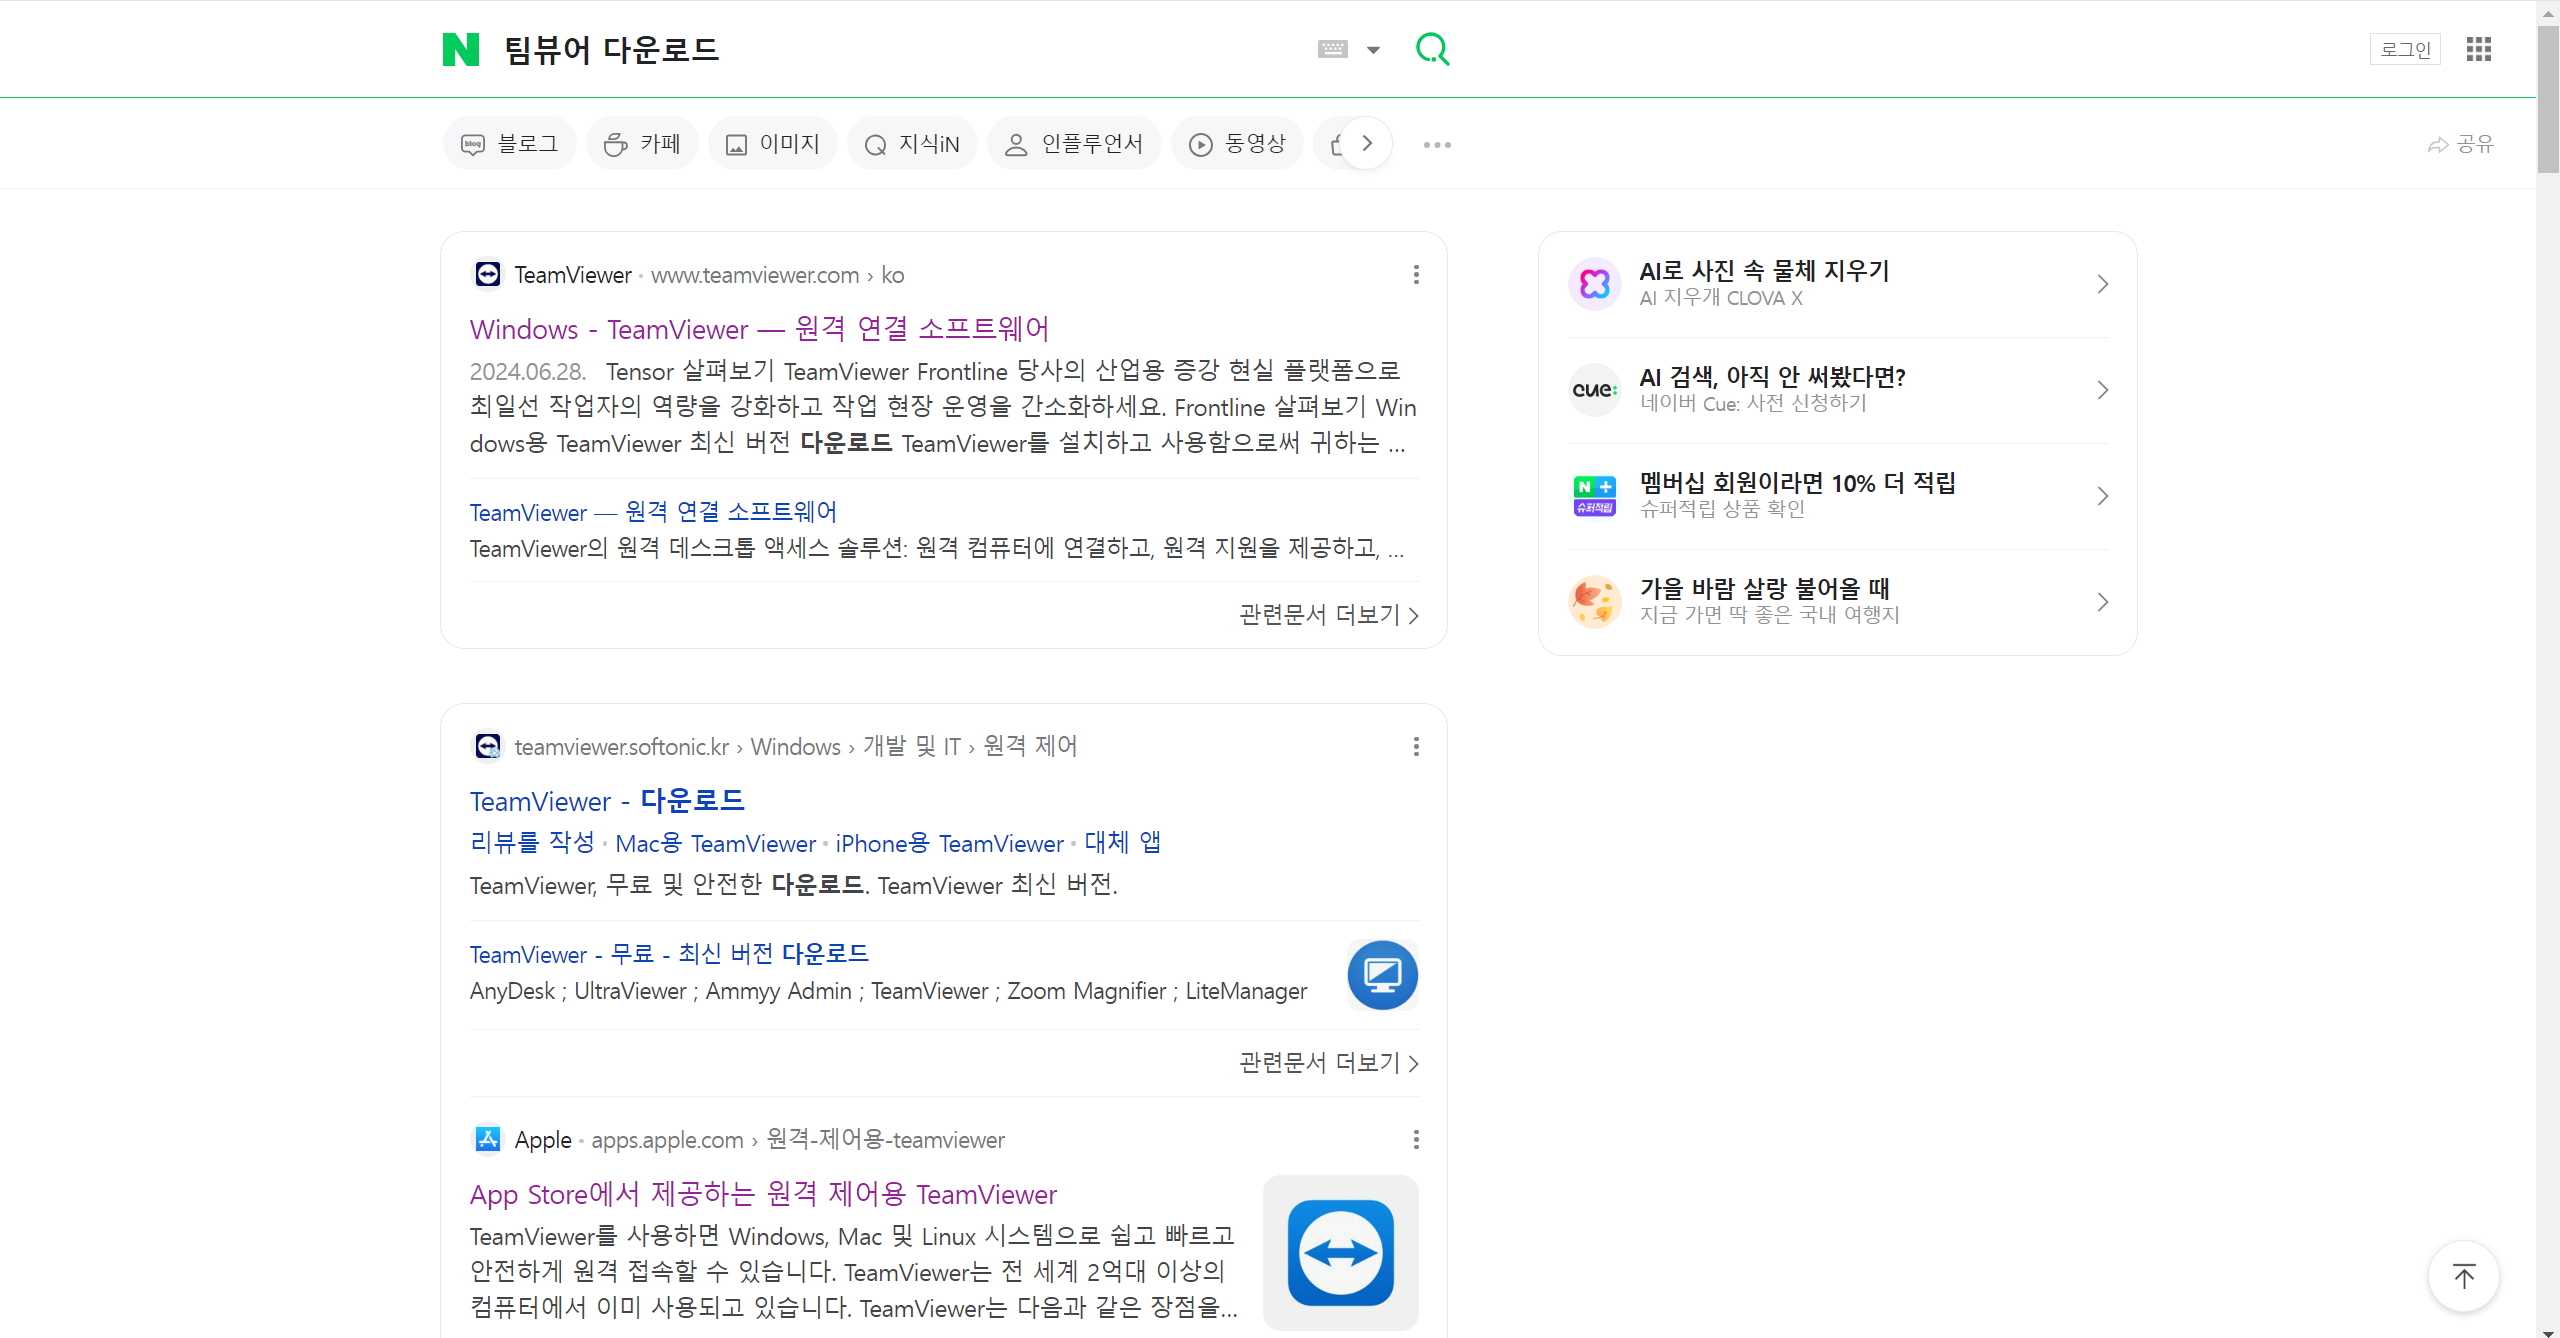
Task: Expand more search options ellipsis
Action: pos(1437,145)
